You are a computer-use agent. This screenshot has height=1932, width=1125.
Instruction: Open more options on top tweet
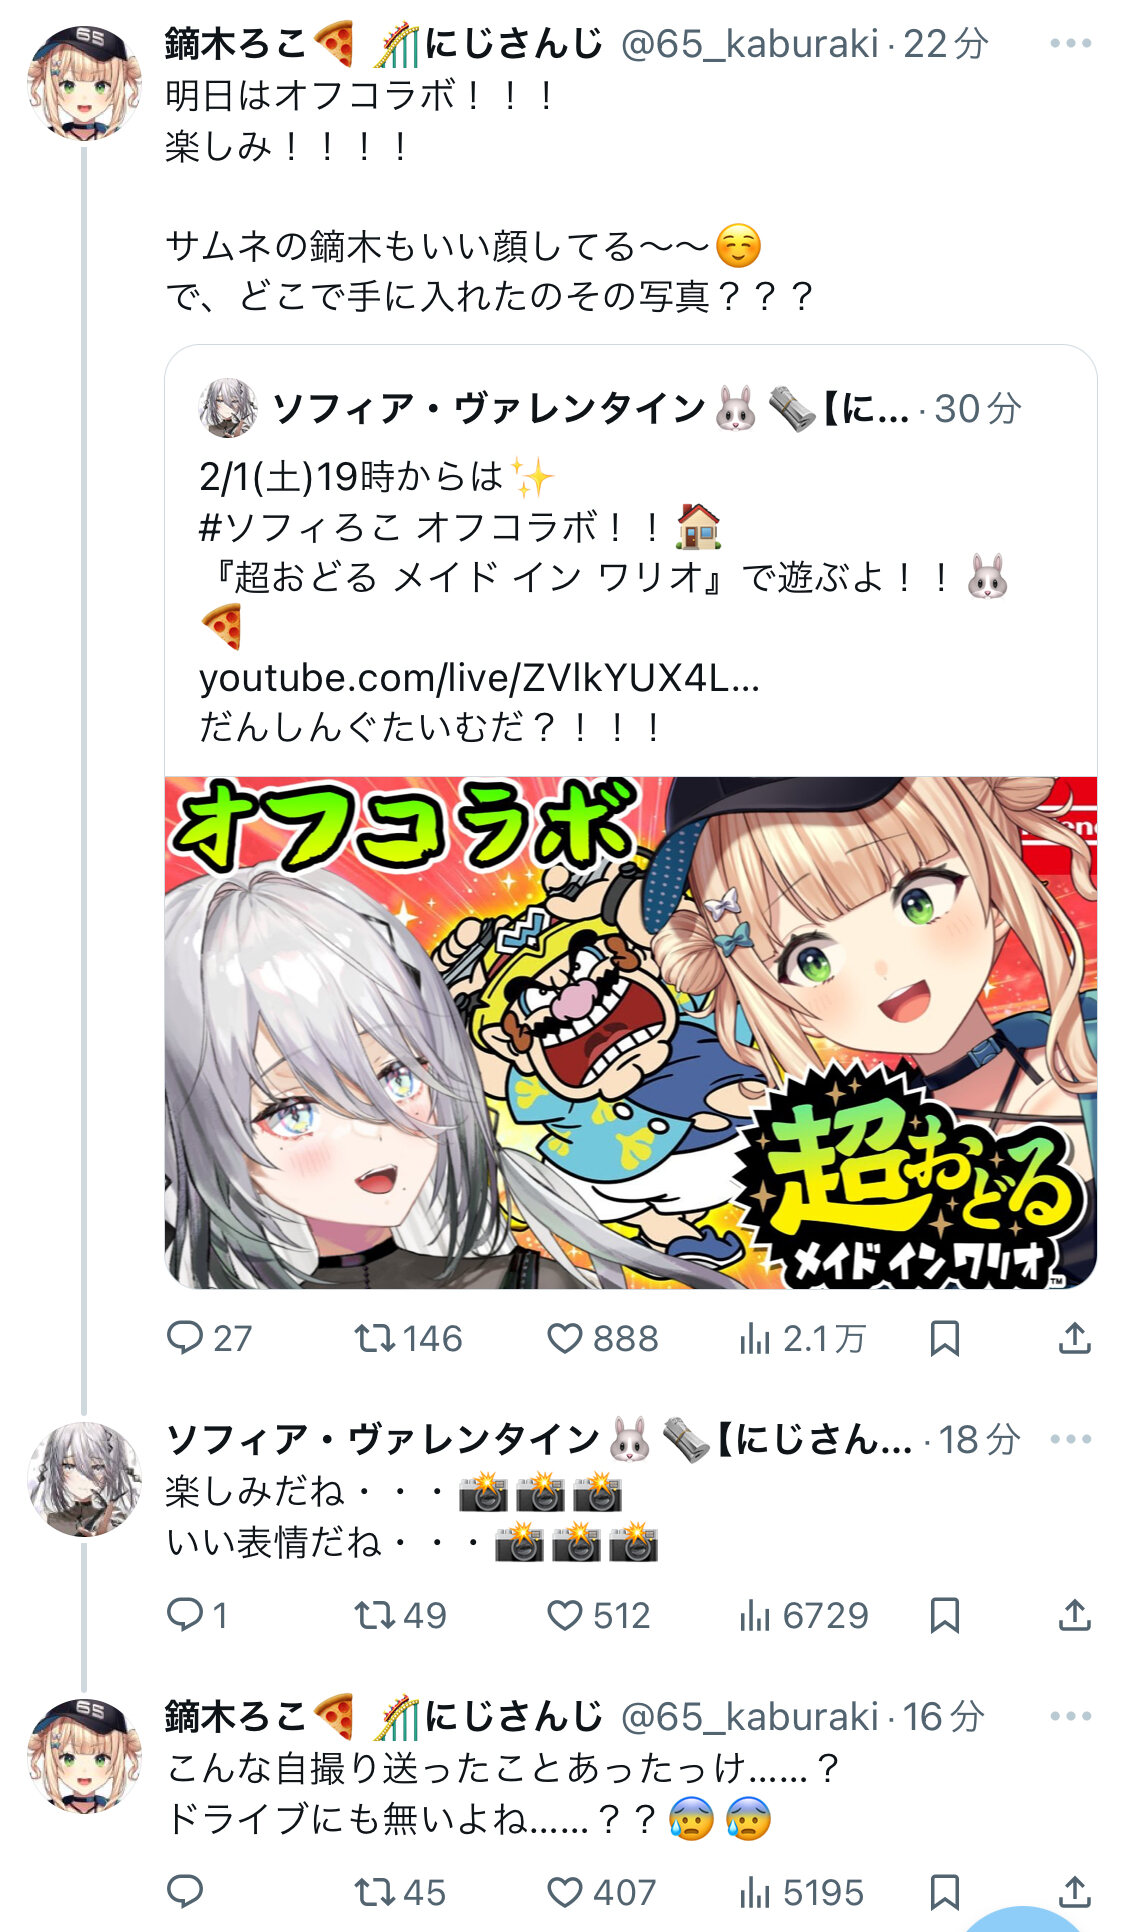(1071, 44)
